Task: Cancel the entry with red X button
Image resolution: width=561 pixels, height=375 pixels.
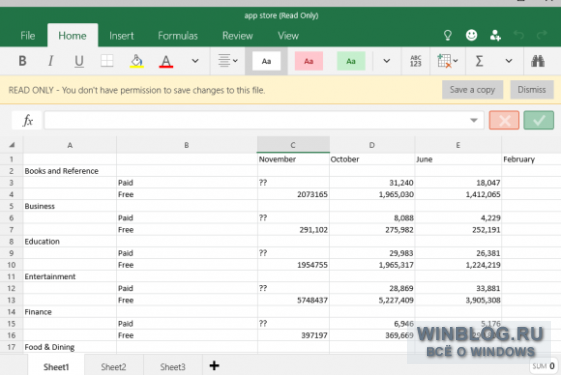Action: [x=504, y=120]
